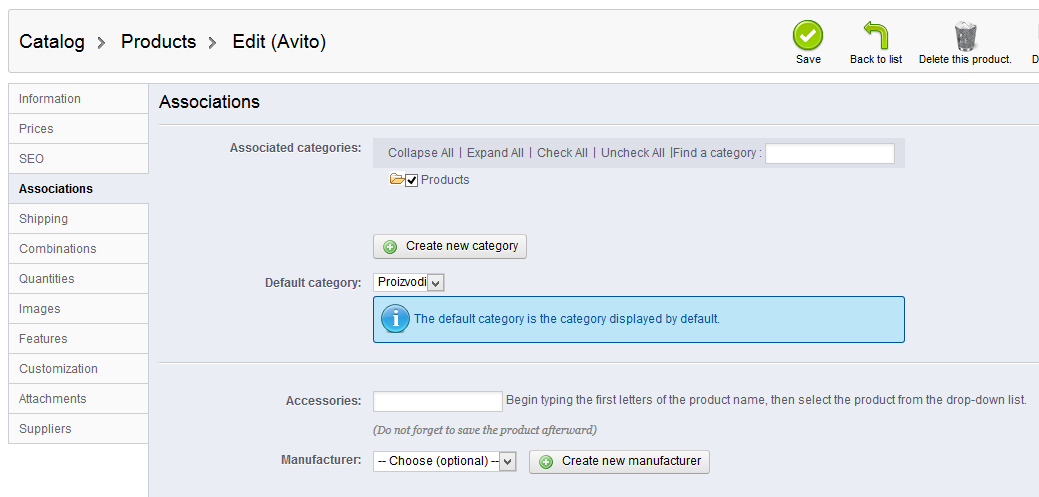Image resolution: width=1039 pixels, height=497 pixels.
Task: Click the blue info icon in default category hint
Action: coord(396,319)
